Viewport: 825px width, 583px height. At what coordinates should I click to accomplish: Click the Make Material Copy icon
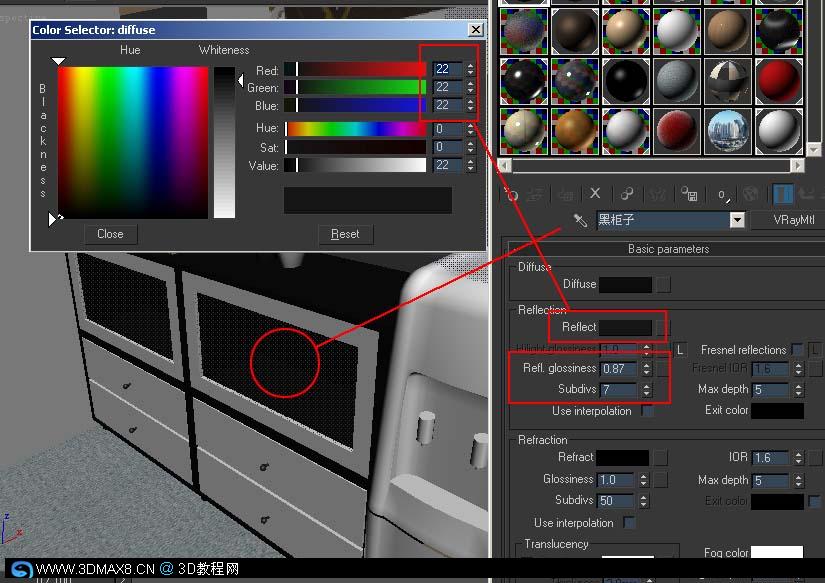[x=627, y=194]
